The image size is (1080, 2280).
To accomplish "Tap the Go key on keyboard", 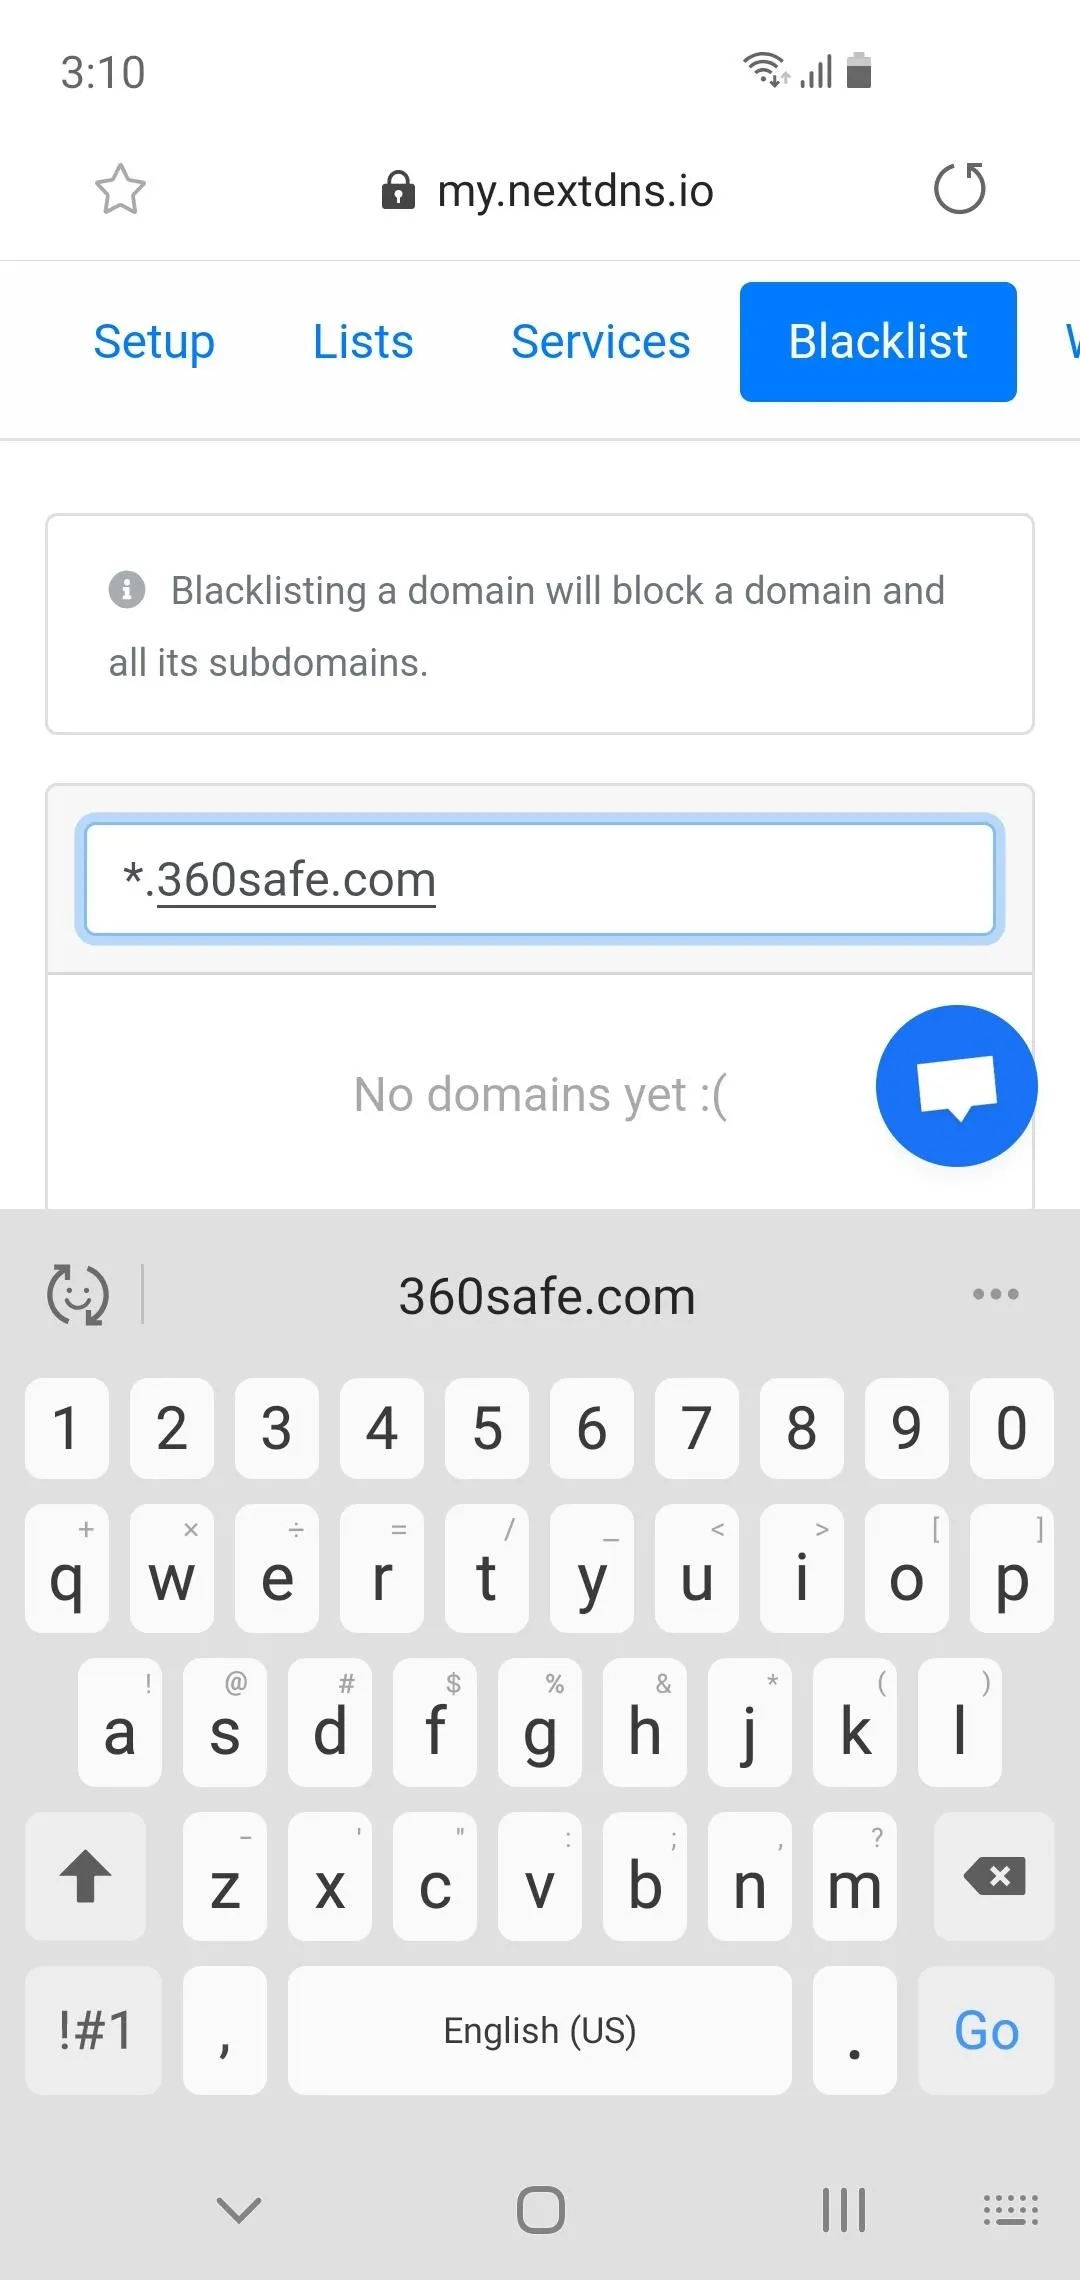I will tap(986, 2030).
